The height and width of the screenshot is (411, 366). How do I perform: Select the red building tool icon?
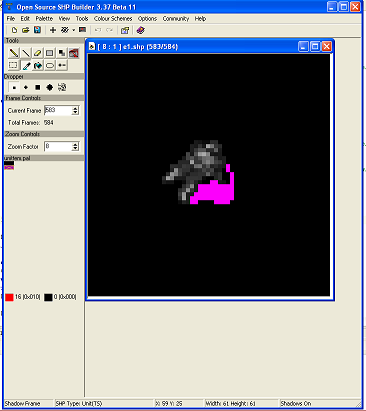[74, 53]
